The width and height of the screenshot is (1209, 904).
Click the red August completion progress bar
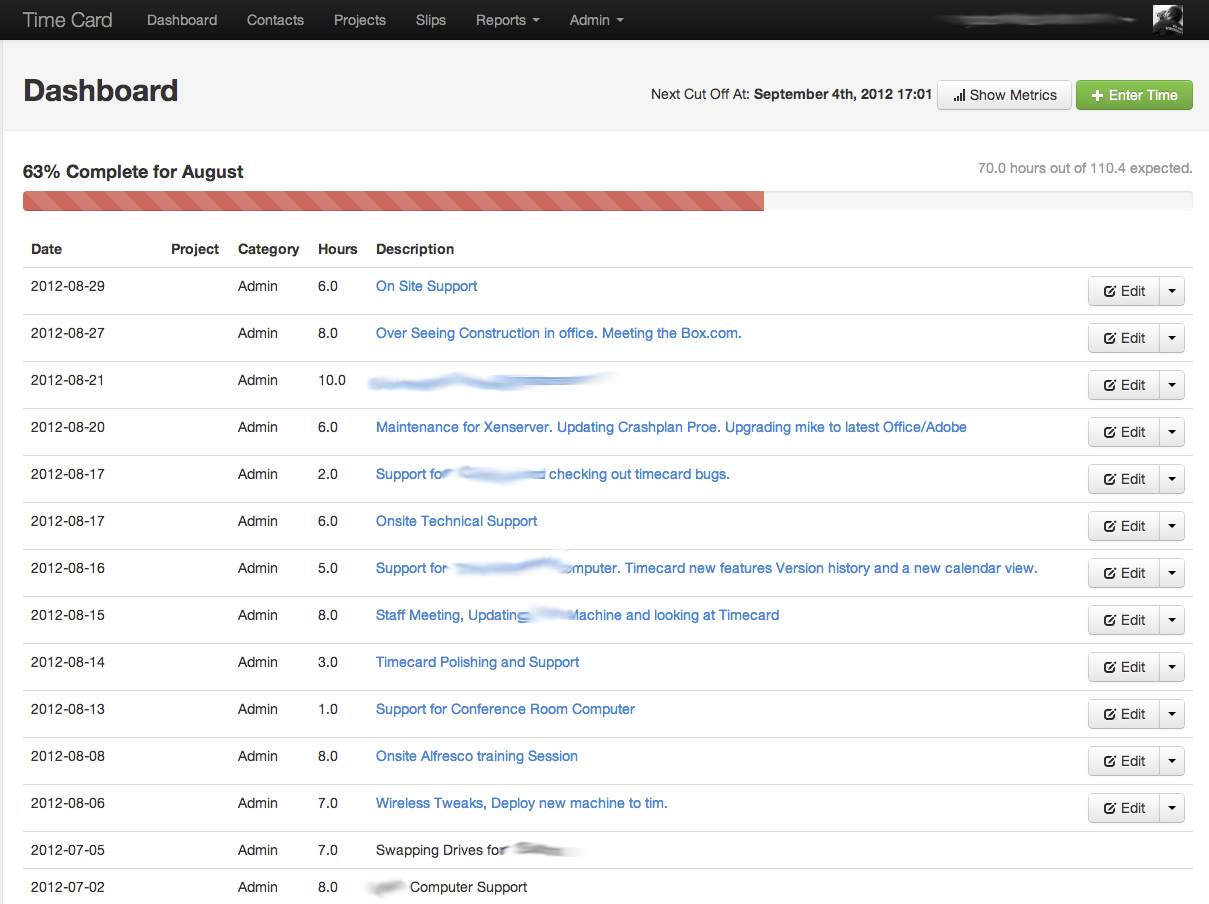393,201
